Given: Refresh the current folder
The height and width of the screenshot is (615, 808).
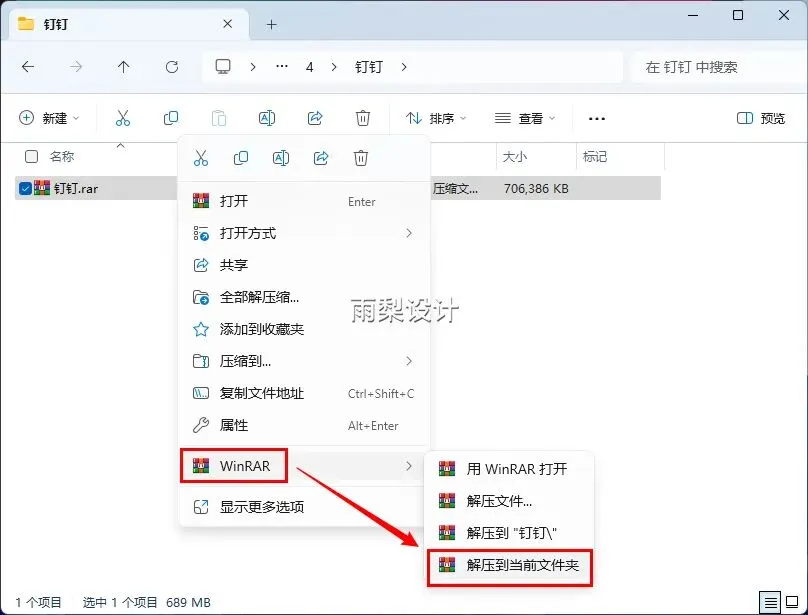Looking at the screenshot, I should click(x=172, y=67).
